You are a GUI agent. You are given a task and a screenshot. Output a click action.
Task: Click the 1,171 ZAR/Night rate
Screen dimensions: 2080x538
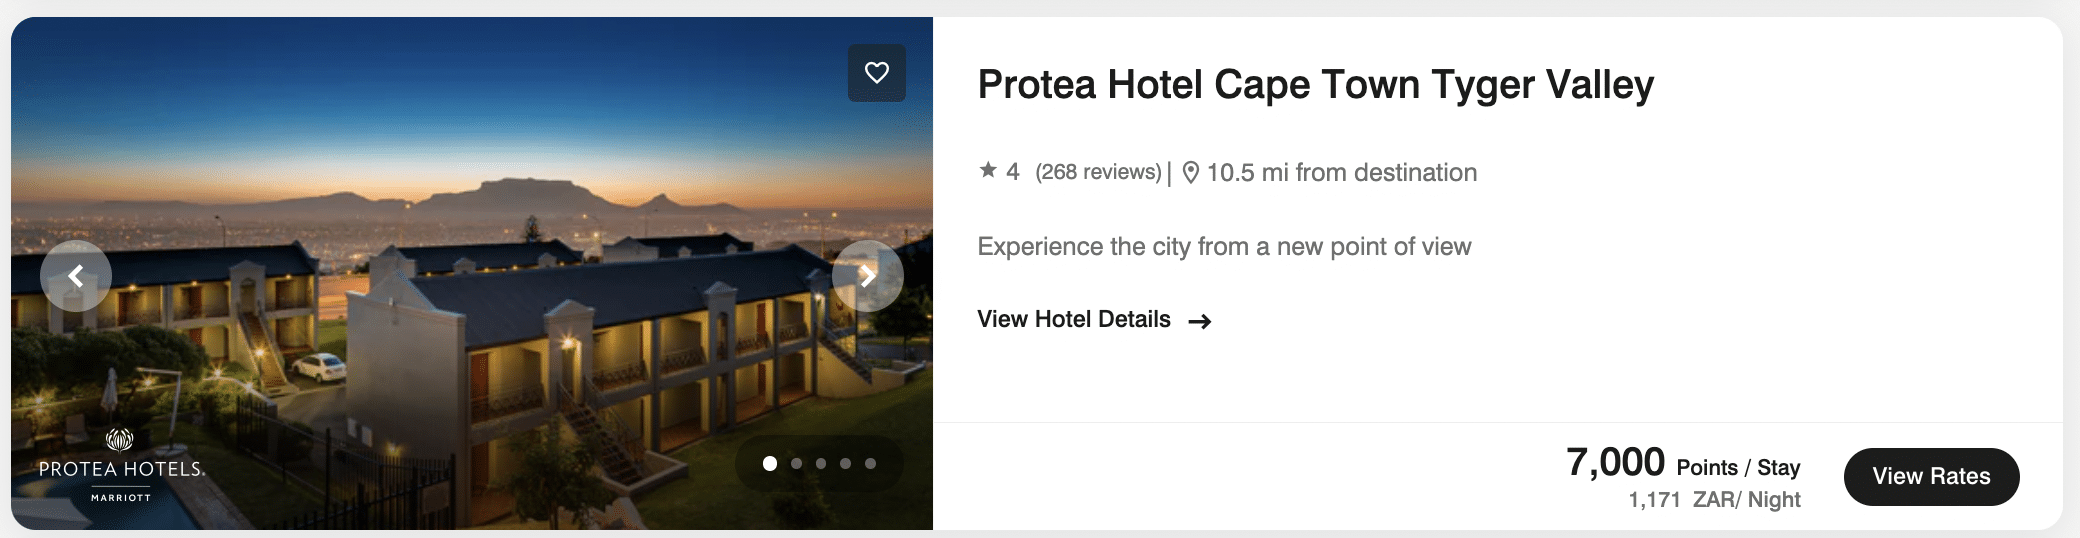point(1714,500)
